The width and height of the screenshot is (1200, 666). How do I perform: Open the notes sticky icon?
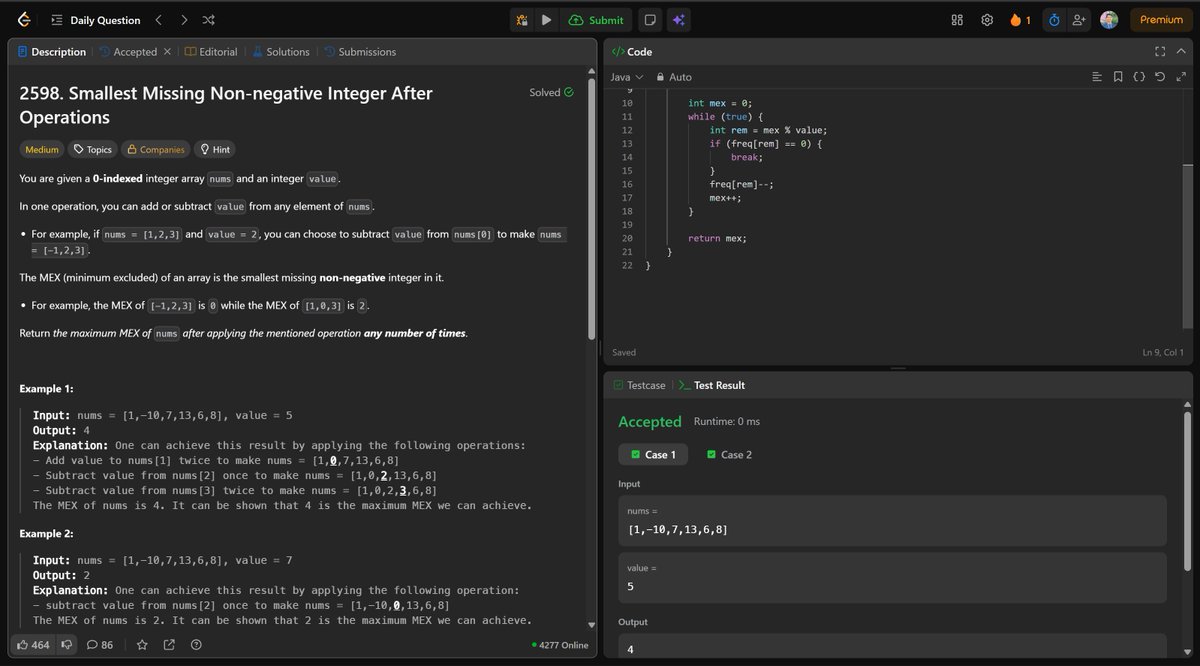pyautogui.click(x=650, y=20)
